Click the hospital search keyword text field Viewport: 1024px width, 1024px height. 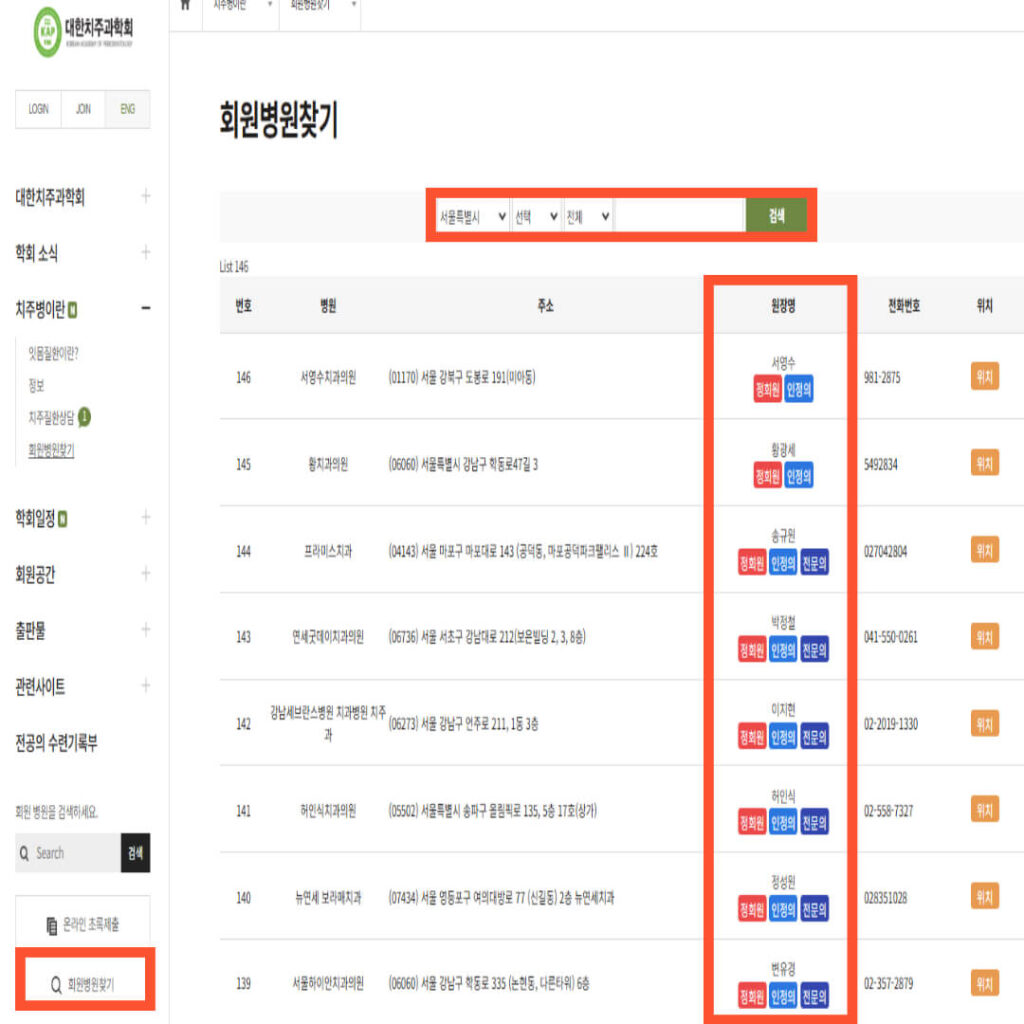tap(679, 216)
